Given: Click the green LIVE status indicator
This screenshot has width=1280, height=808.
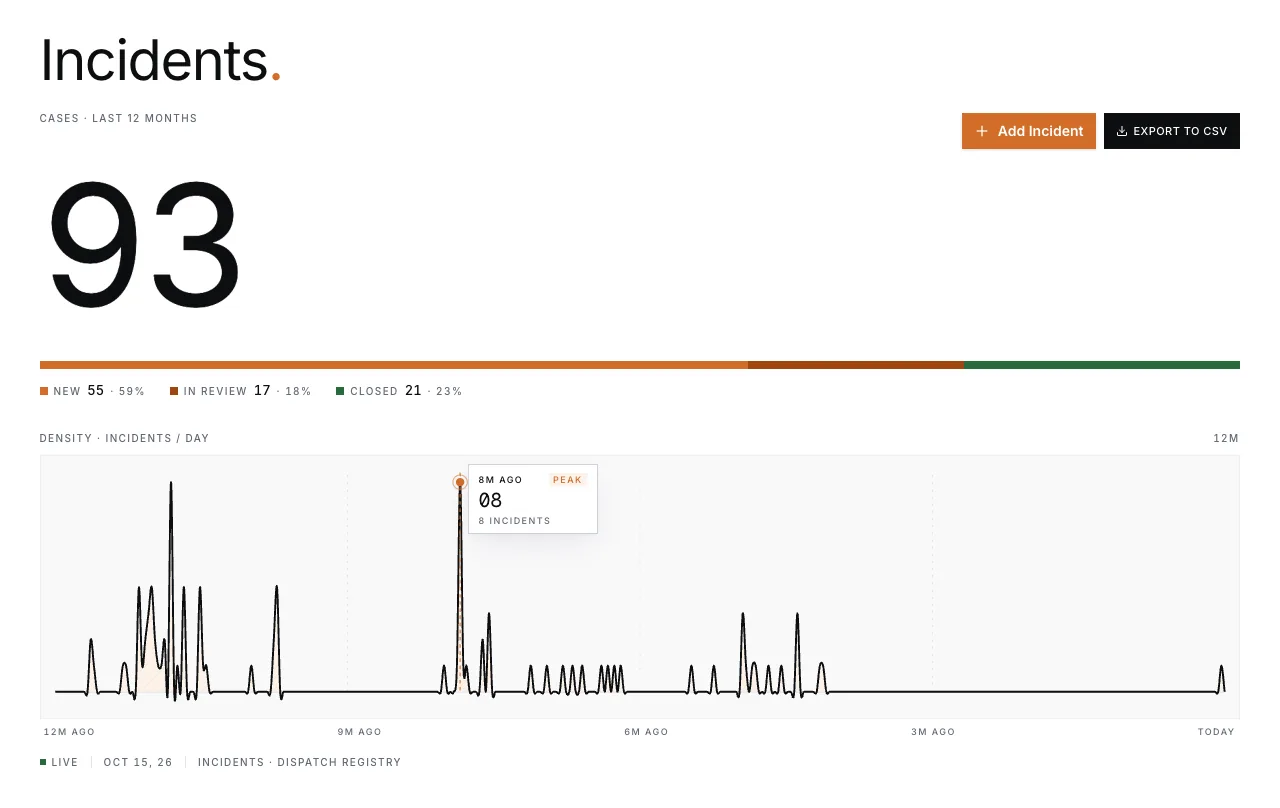Looking at the screenshot, I should [x=43, y=762].
